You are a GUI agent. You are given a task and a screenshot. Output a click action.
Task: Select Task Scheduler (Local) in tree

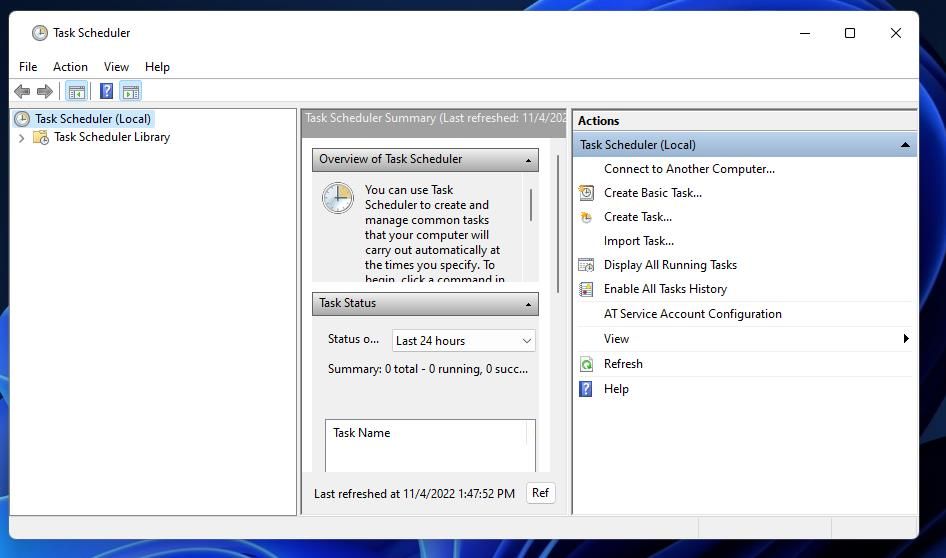click(93, 119)
